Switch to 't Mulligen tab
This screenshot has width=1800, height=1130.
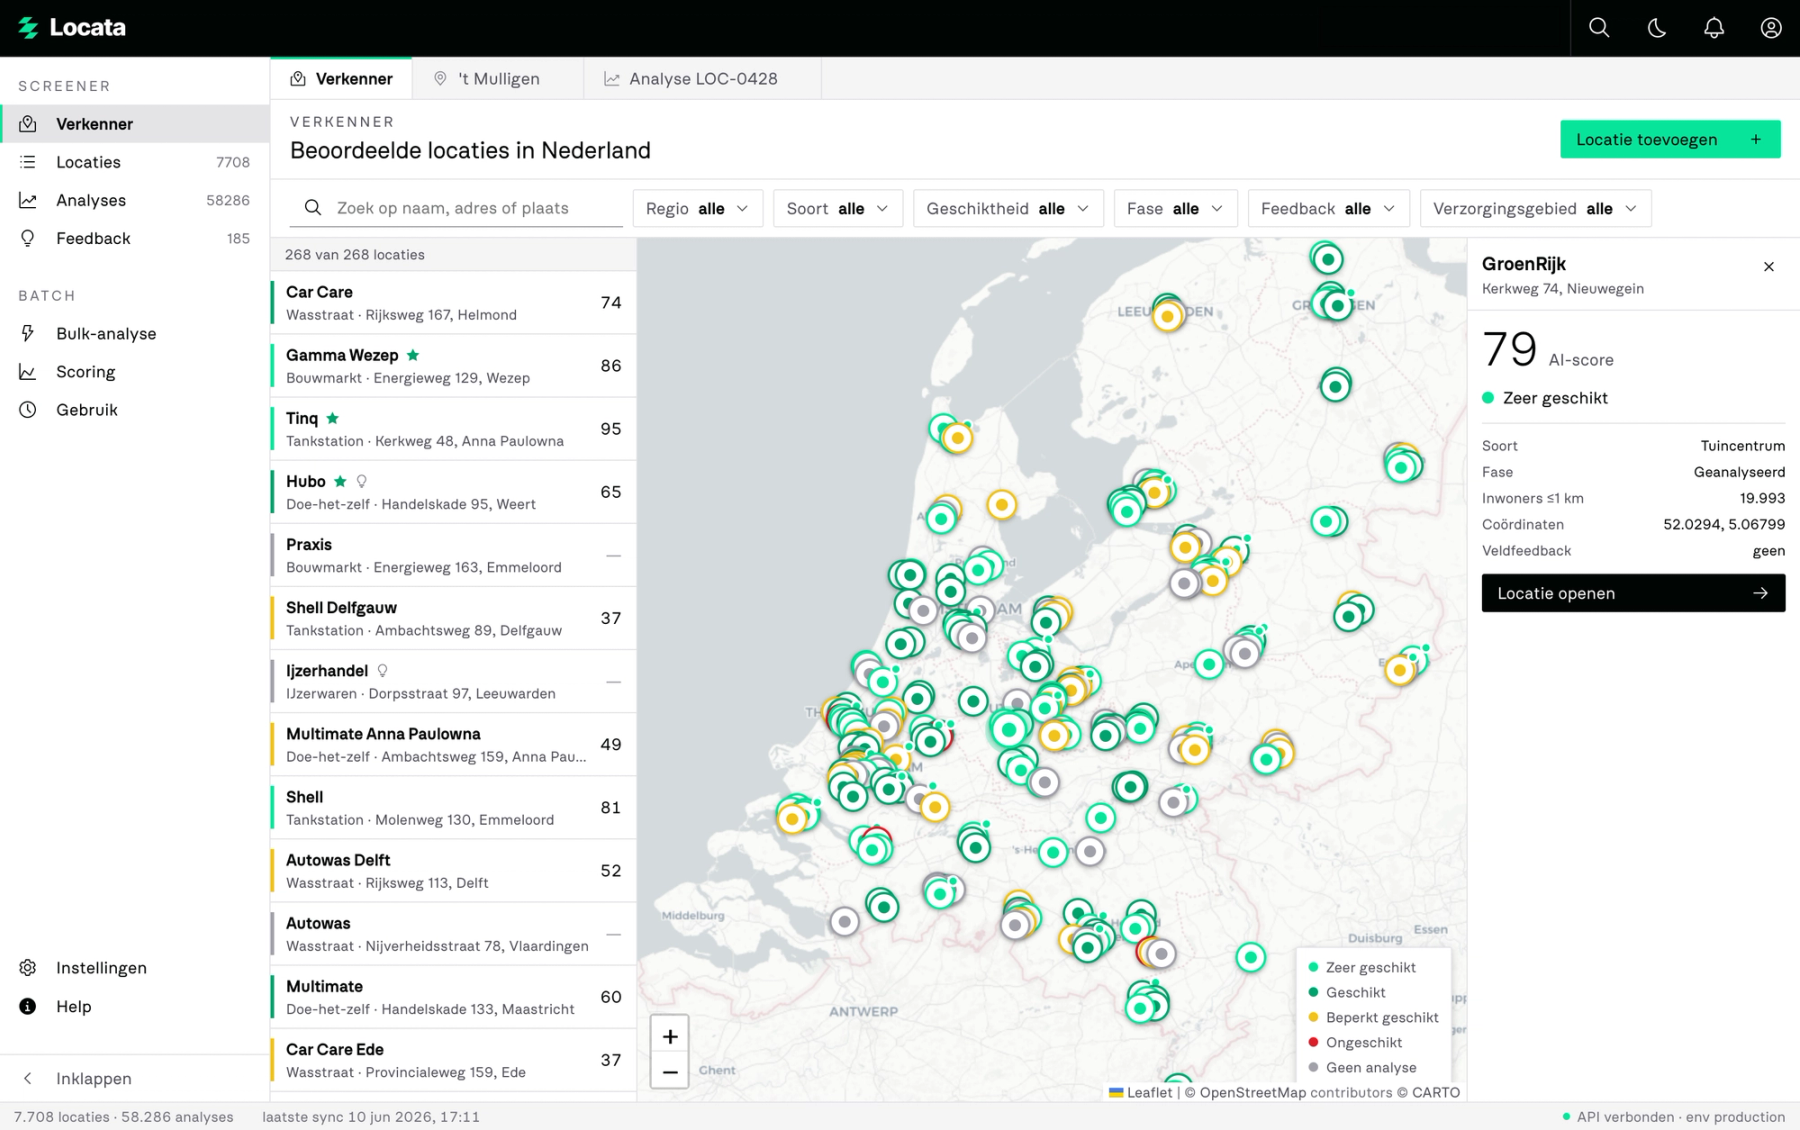pyautogui.click(x=497, y=78)
